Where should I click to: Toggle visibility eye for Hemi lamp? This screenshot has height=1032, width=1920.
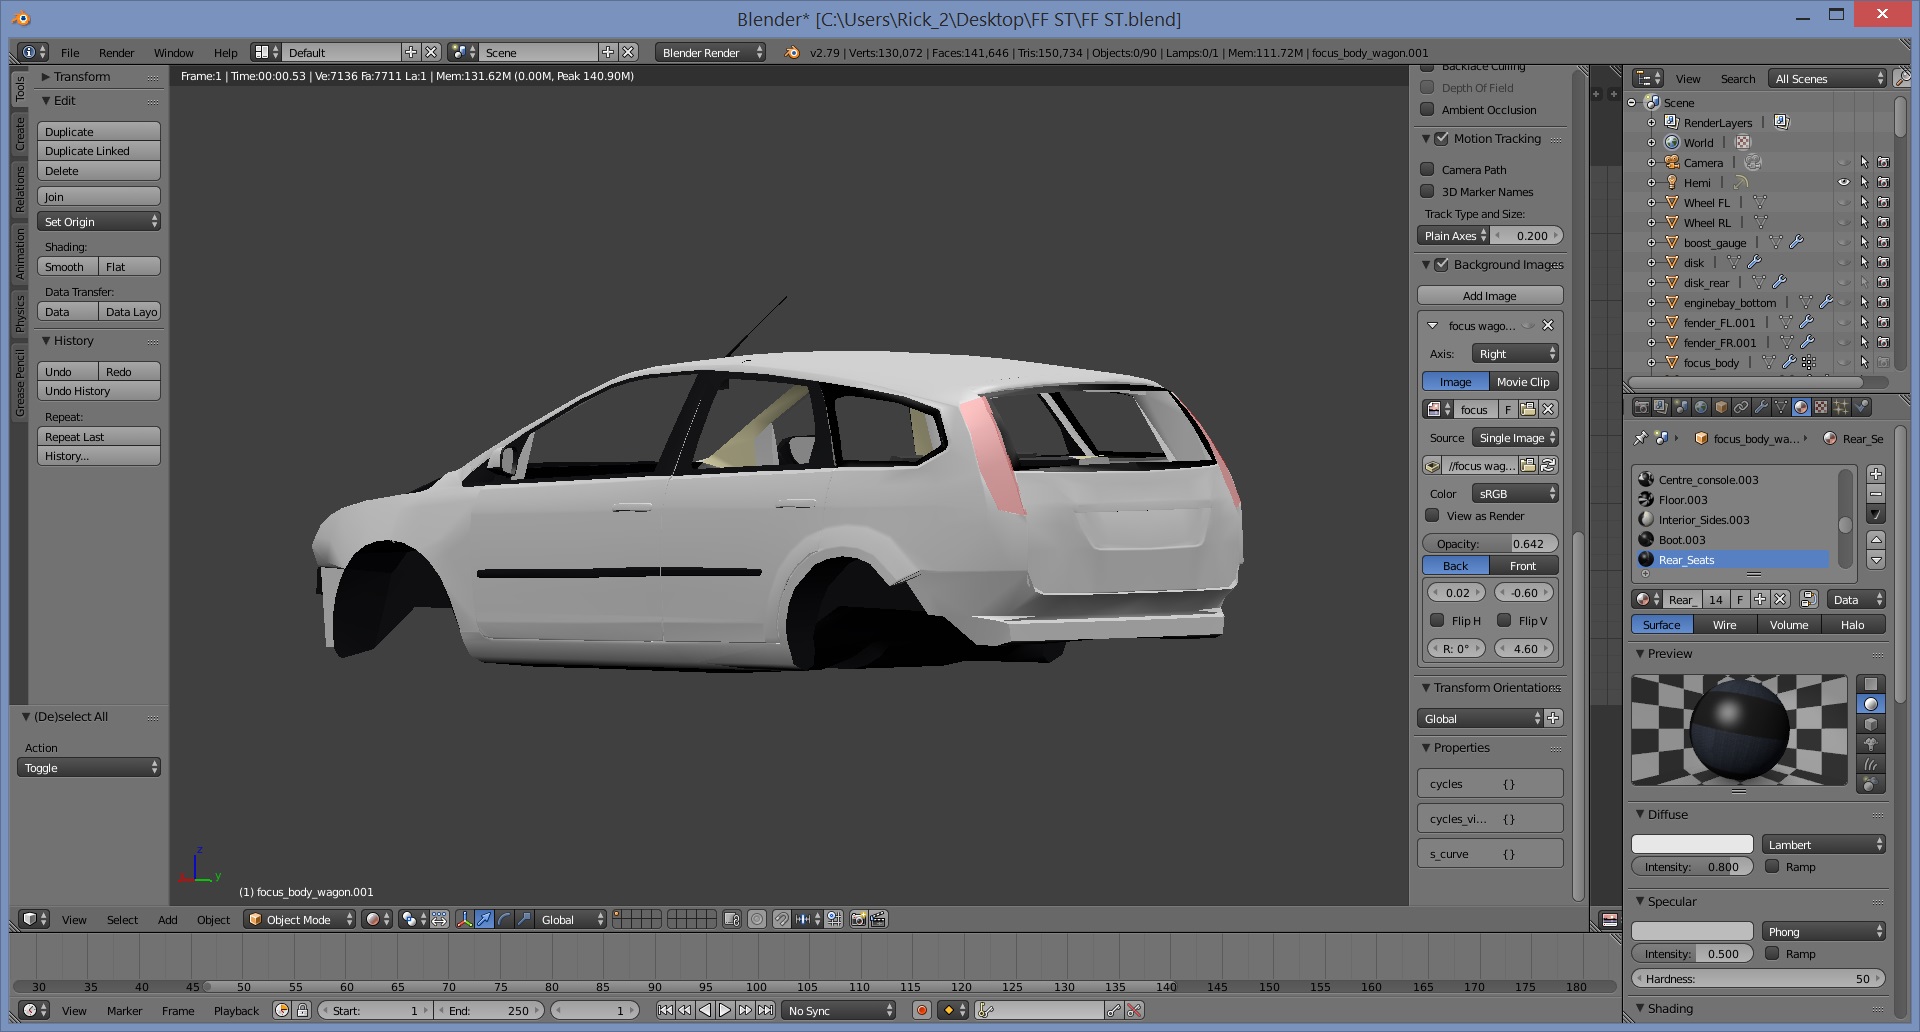pos(1843,182)
